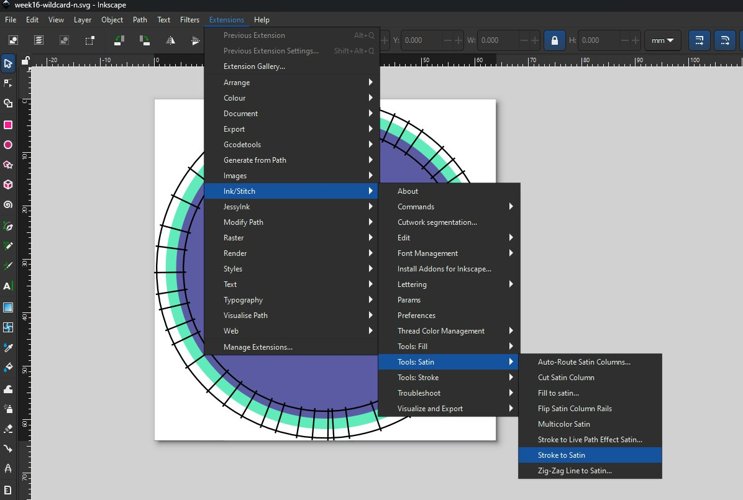This screenshot has width=743, height=500.
Task: Select the Pencil freehand tool
Action: tap(8, 246)
